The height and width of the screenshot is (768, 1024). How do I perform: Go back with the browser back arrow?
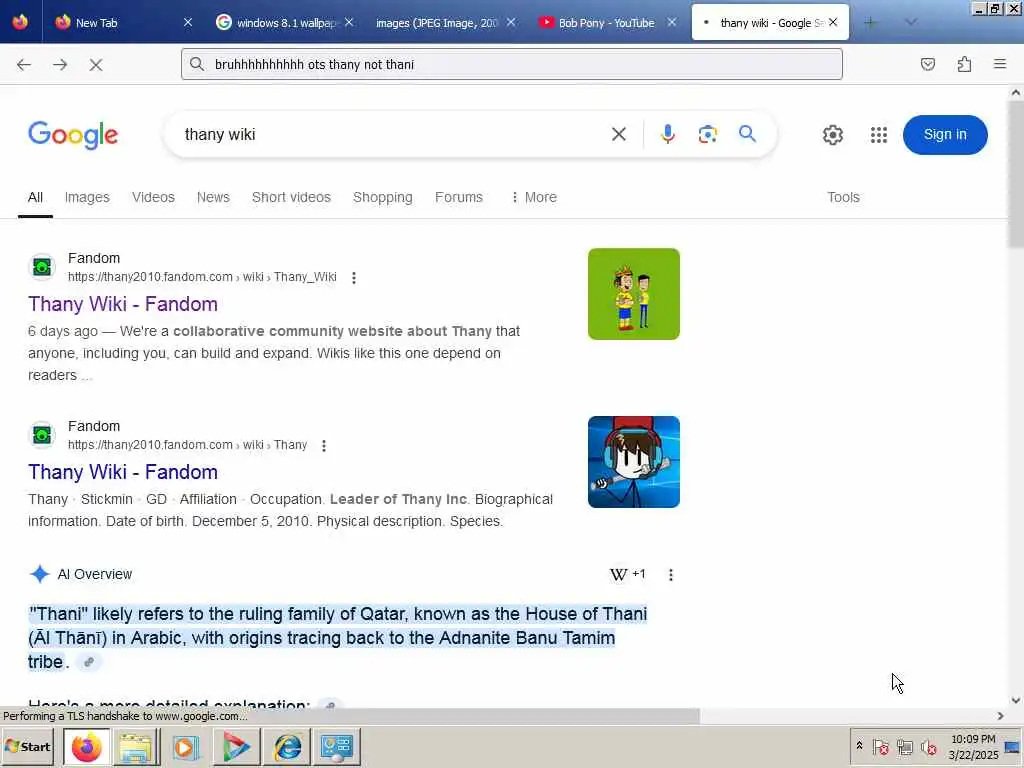[24, 65]
